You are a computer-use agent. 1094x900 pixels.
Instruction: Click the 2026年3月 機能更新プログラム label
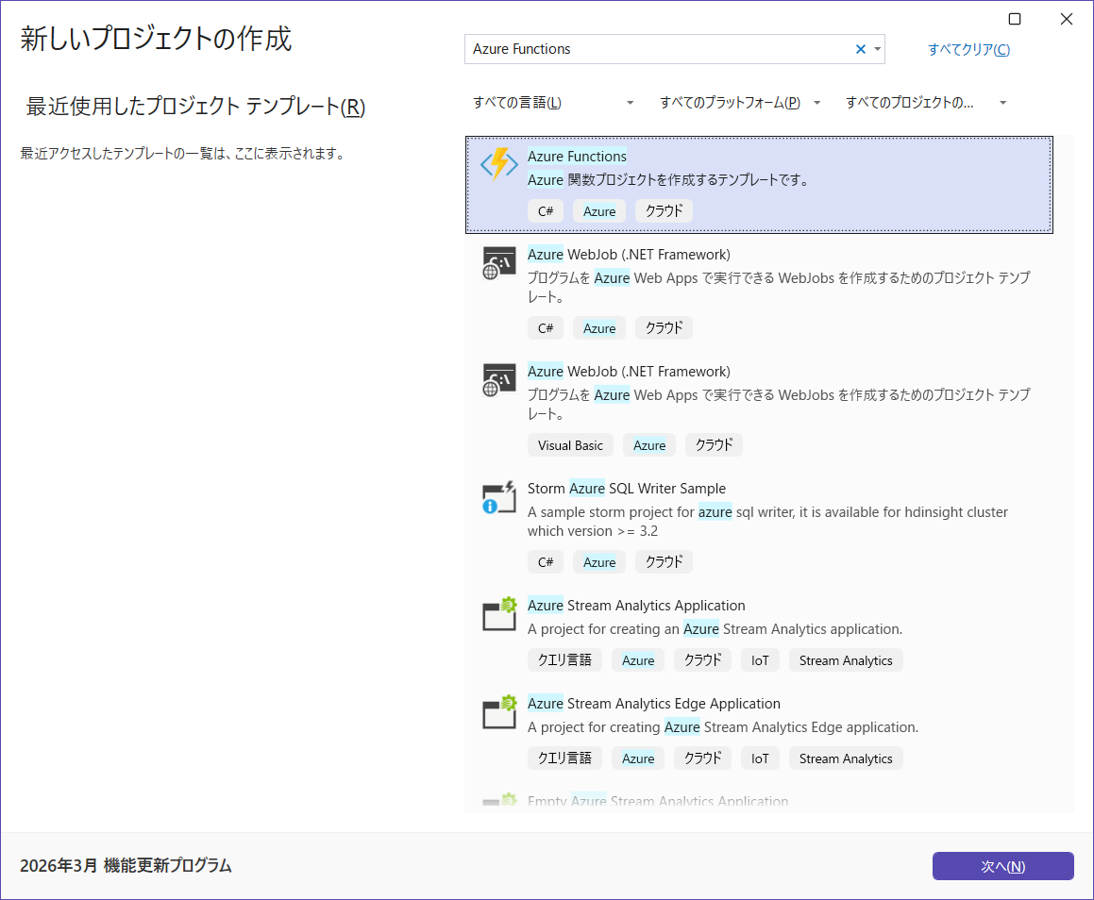pyautogui.click(x=126, y=866)
